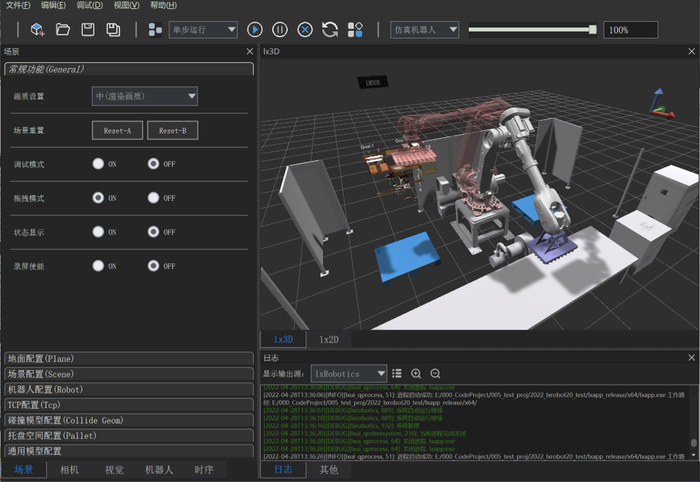Pause the simulation run
Viewport: 700px width, 482px height.
coord(280,30)
